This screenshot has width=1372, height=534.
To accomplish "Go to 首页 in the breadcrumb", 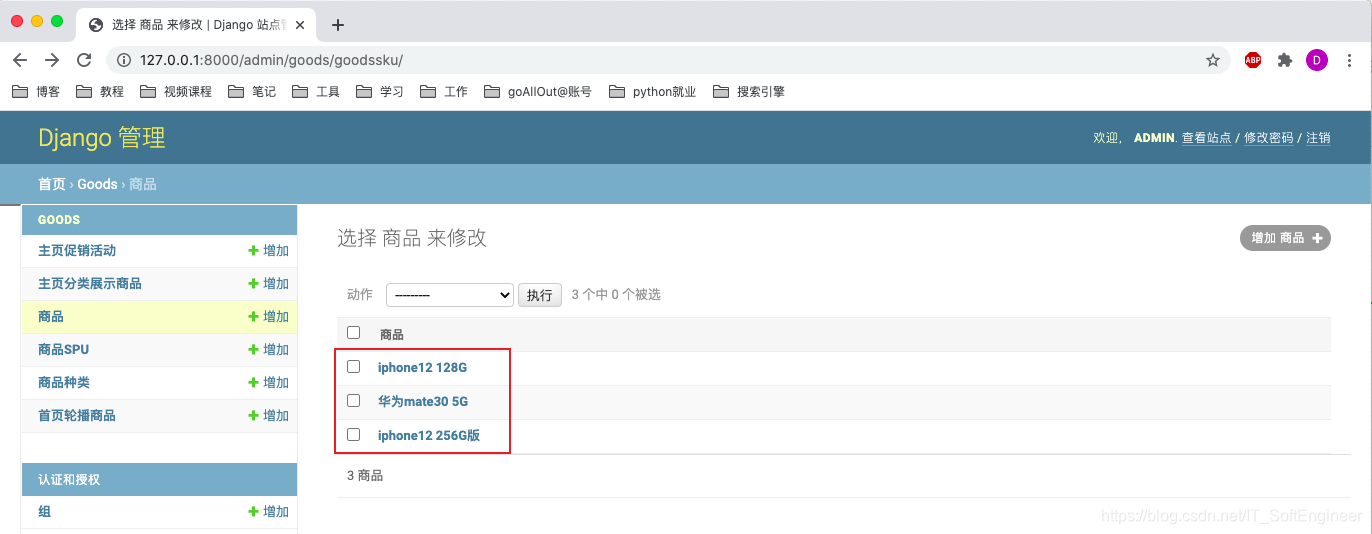I will tap(52, 184).
